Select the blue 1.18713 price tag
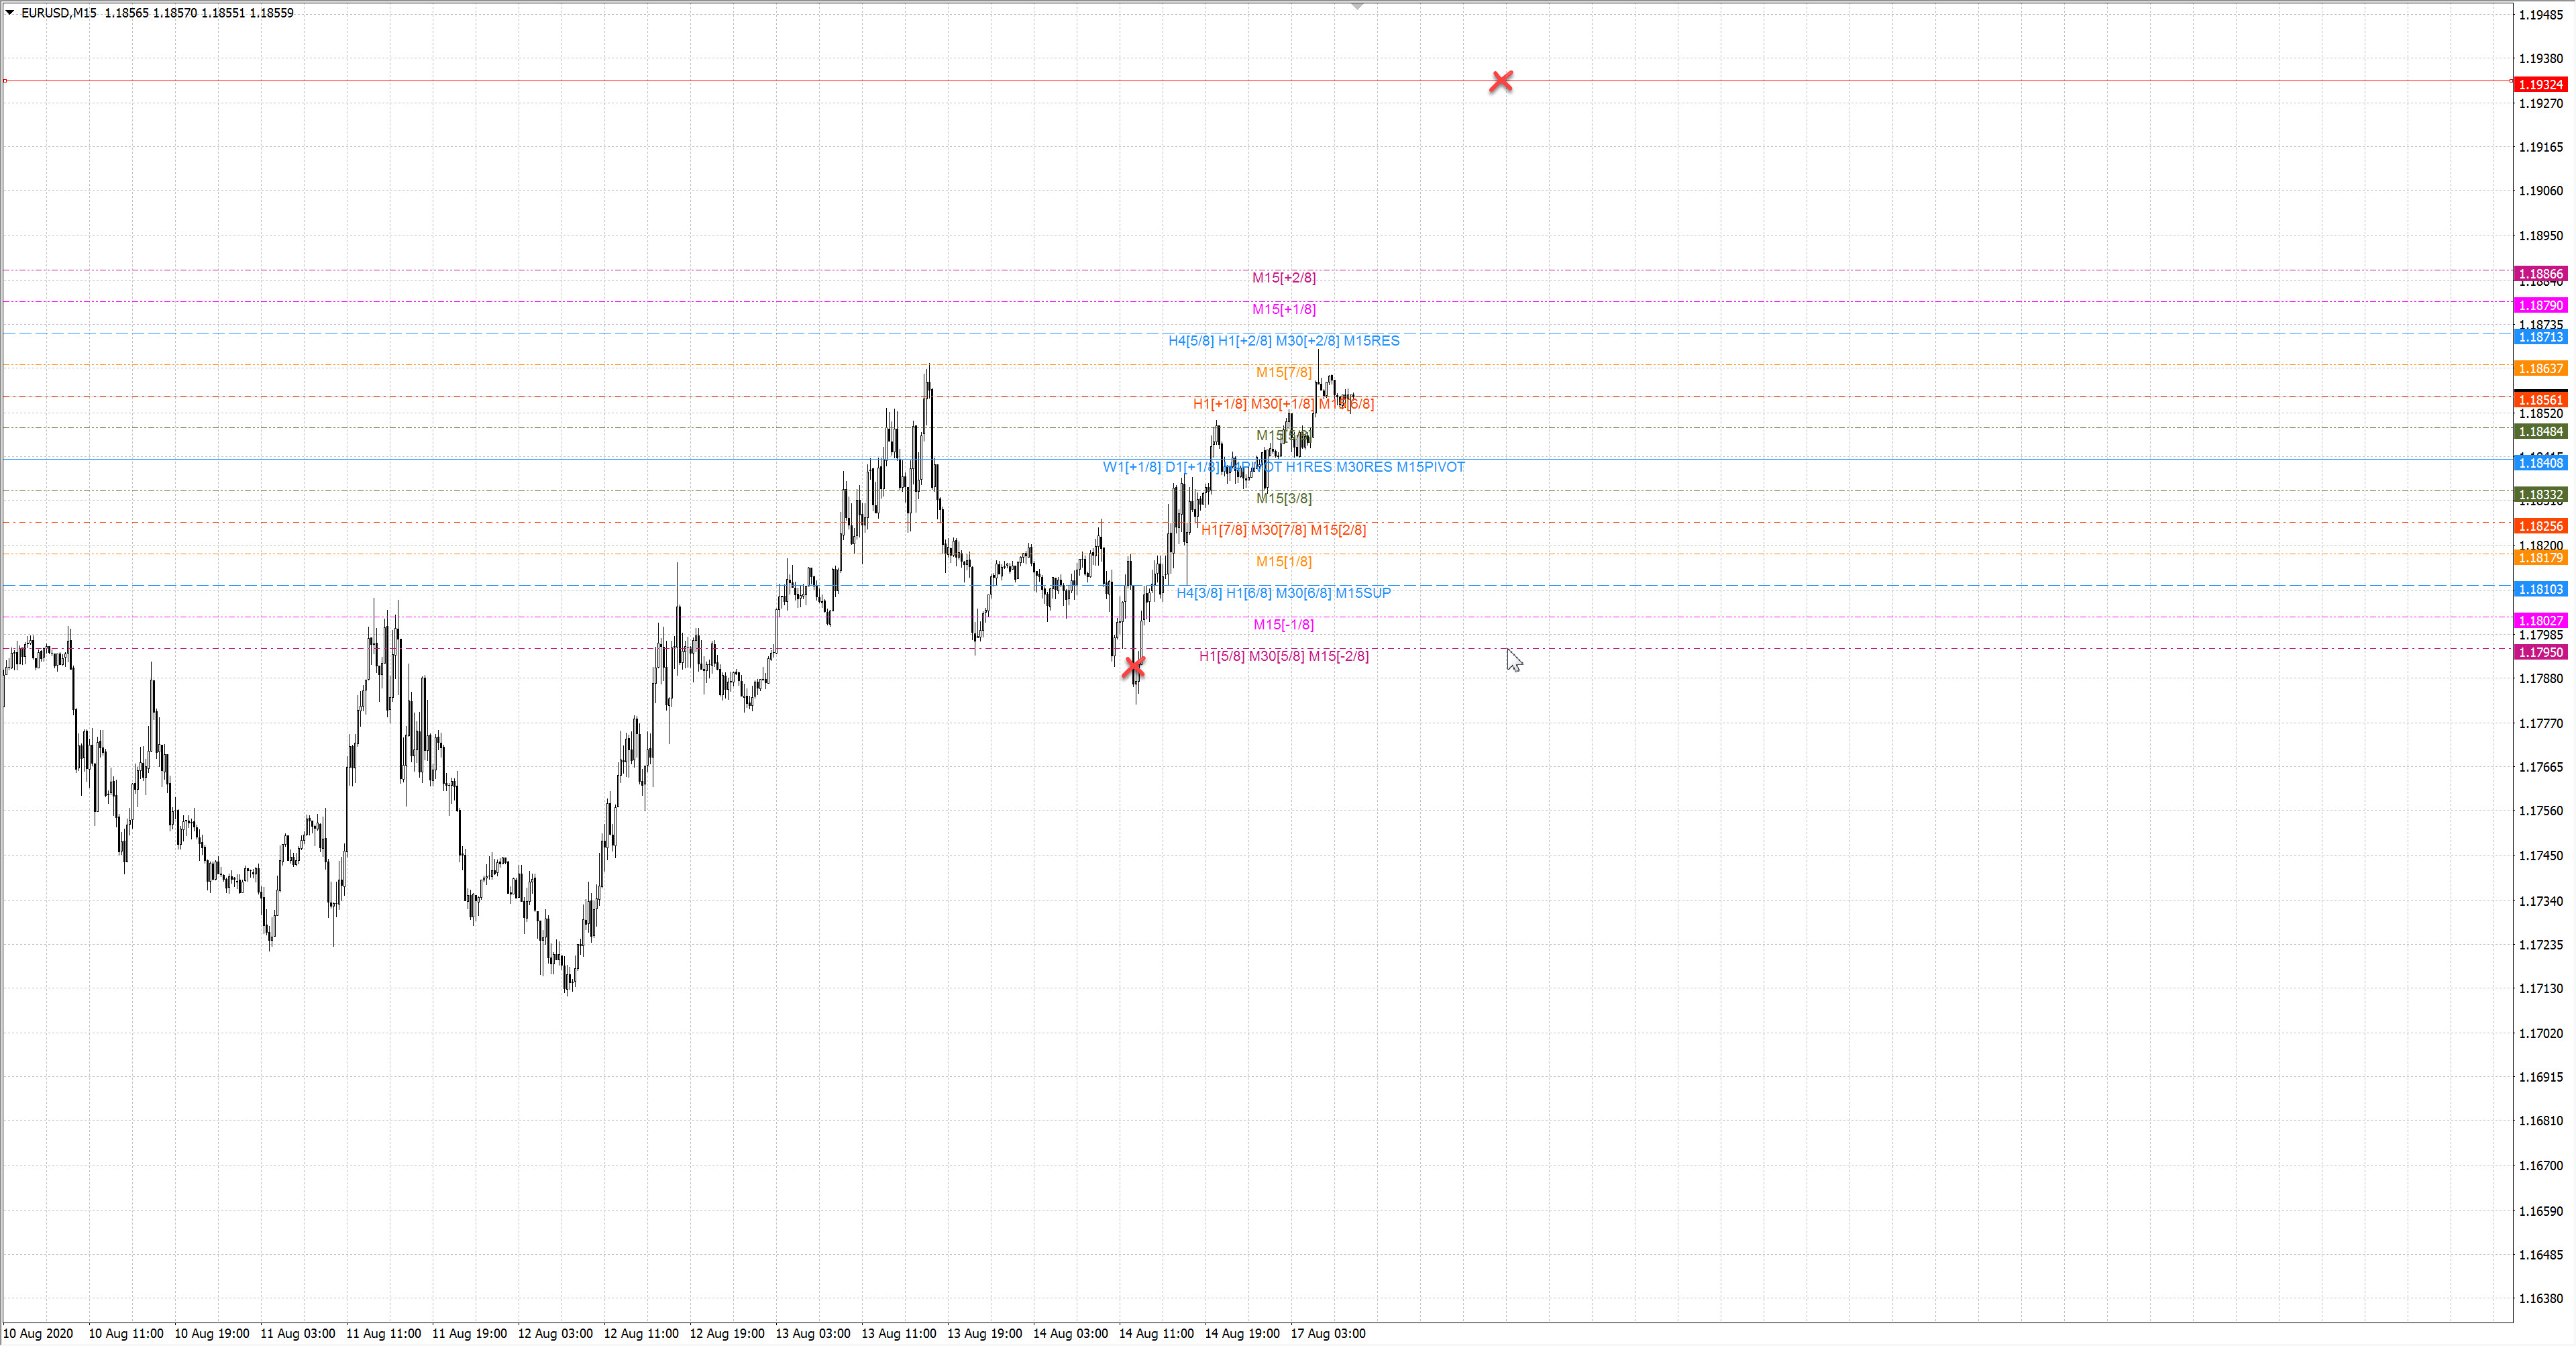This screenshot has height=1346, width=2576. point(2540,338)
